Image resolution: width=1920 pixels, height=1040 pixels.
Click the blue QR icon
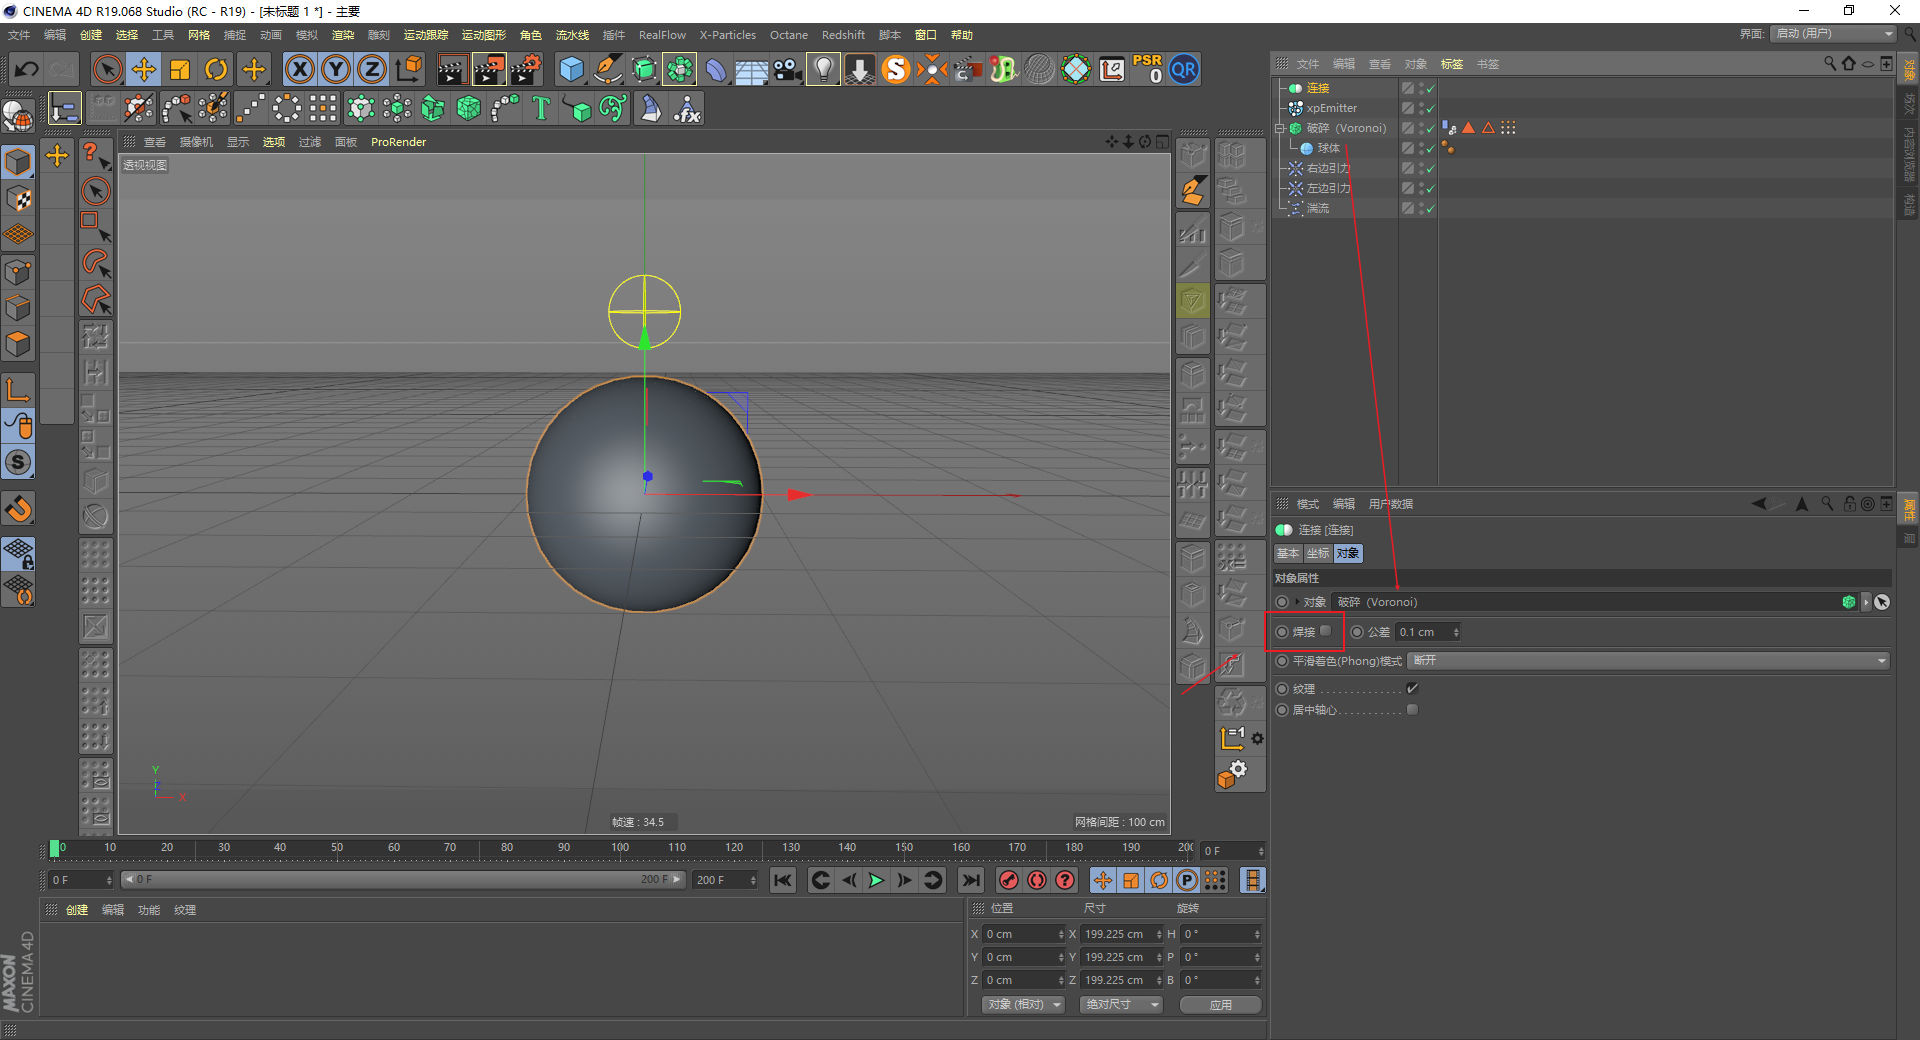pyautogui.click(x=1184, y=69)
